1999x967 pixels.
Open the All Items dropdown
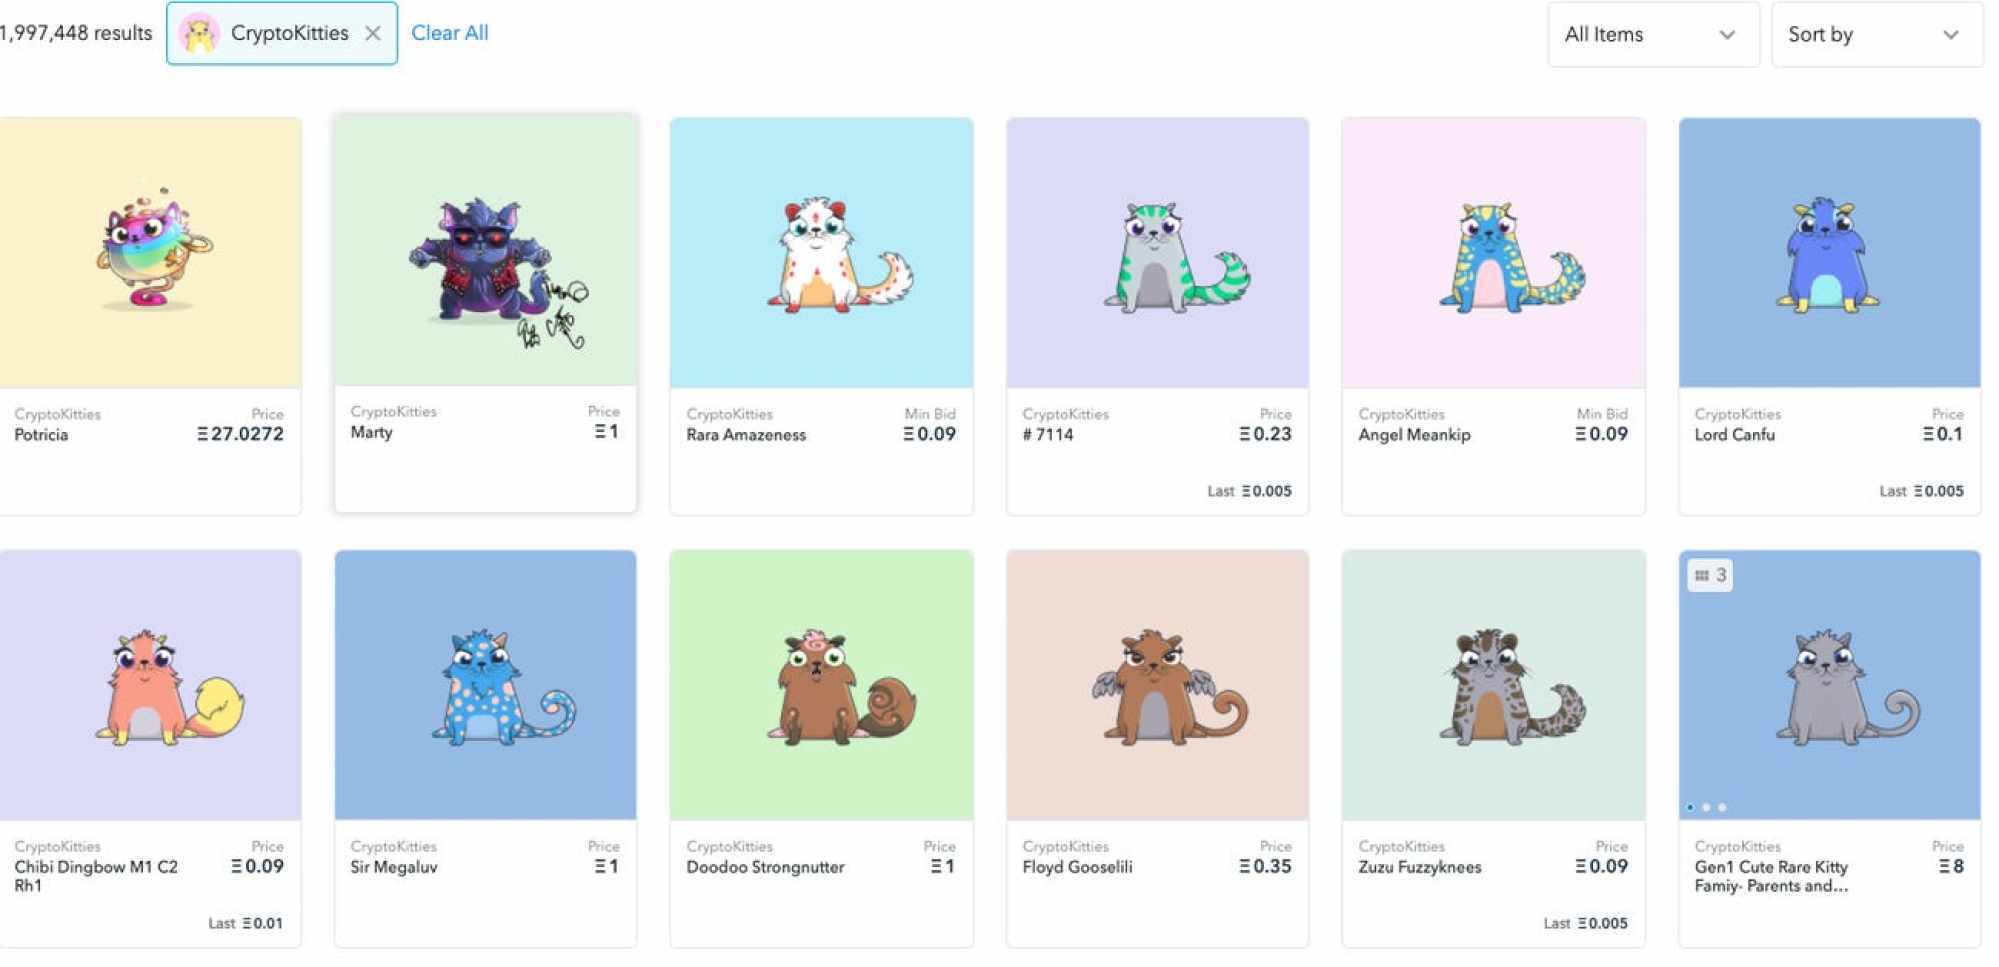point(1653,35)
